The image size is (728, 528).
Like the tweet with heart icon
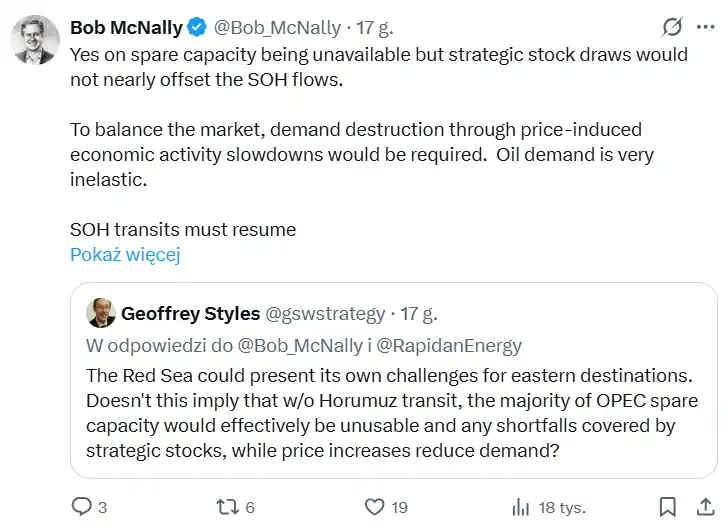click(x=375, y=507)
